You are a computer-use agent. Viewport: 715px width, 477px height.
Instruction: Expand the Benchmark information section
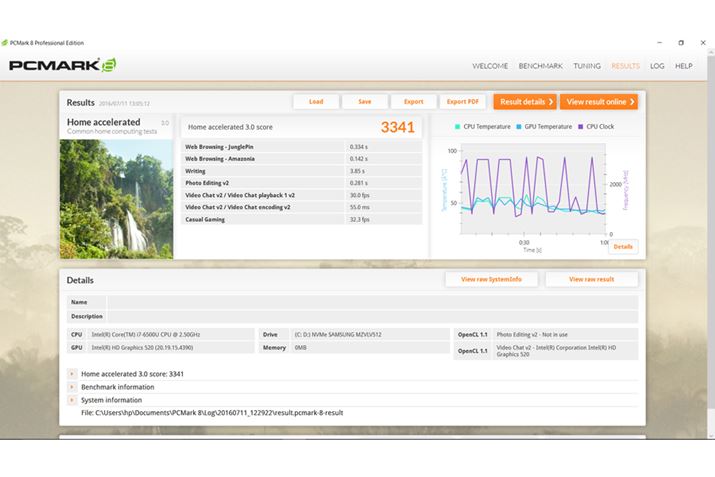pyautogui.click(x=72, y=387)
